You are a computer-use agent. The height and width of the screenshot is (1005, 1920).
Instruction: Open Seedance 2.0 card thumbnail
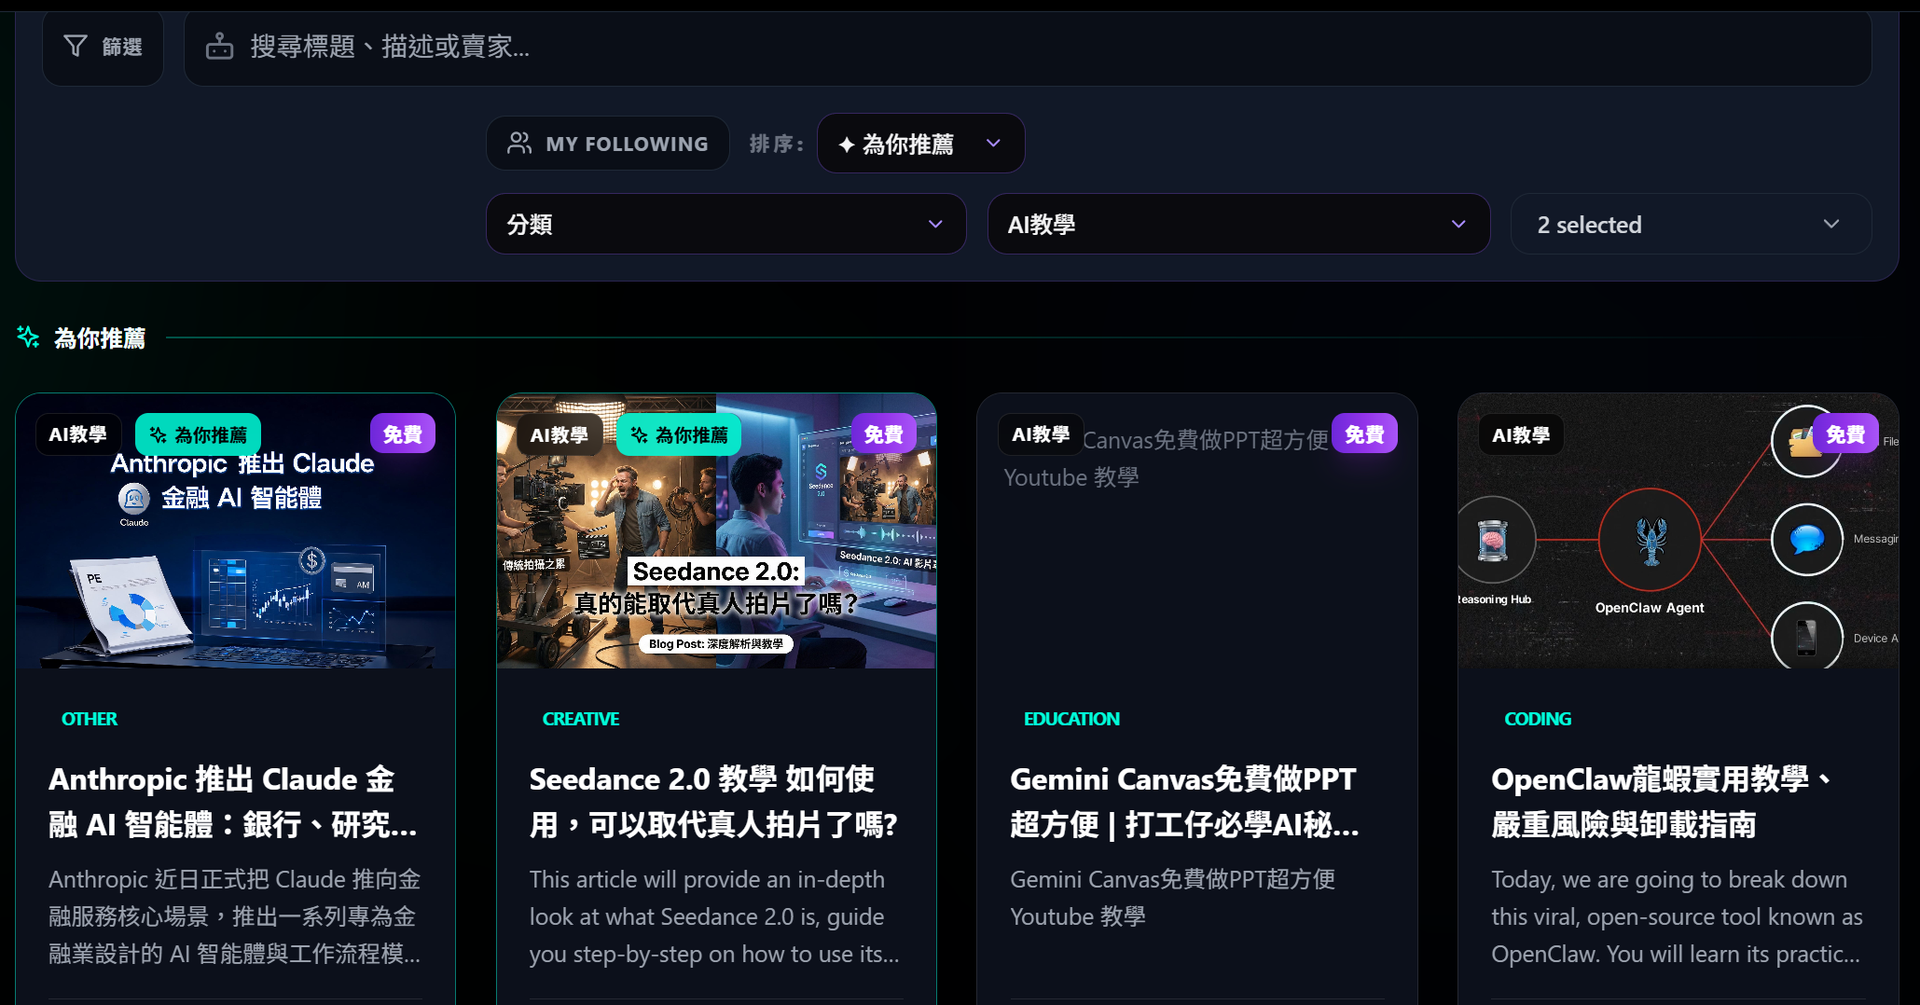coord(717,531)
